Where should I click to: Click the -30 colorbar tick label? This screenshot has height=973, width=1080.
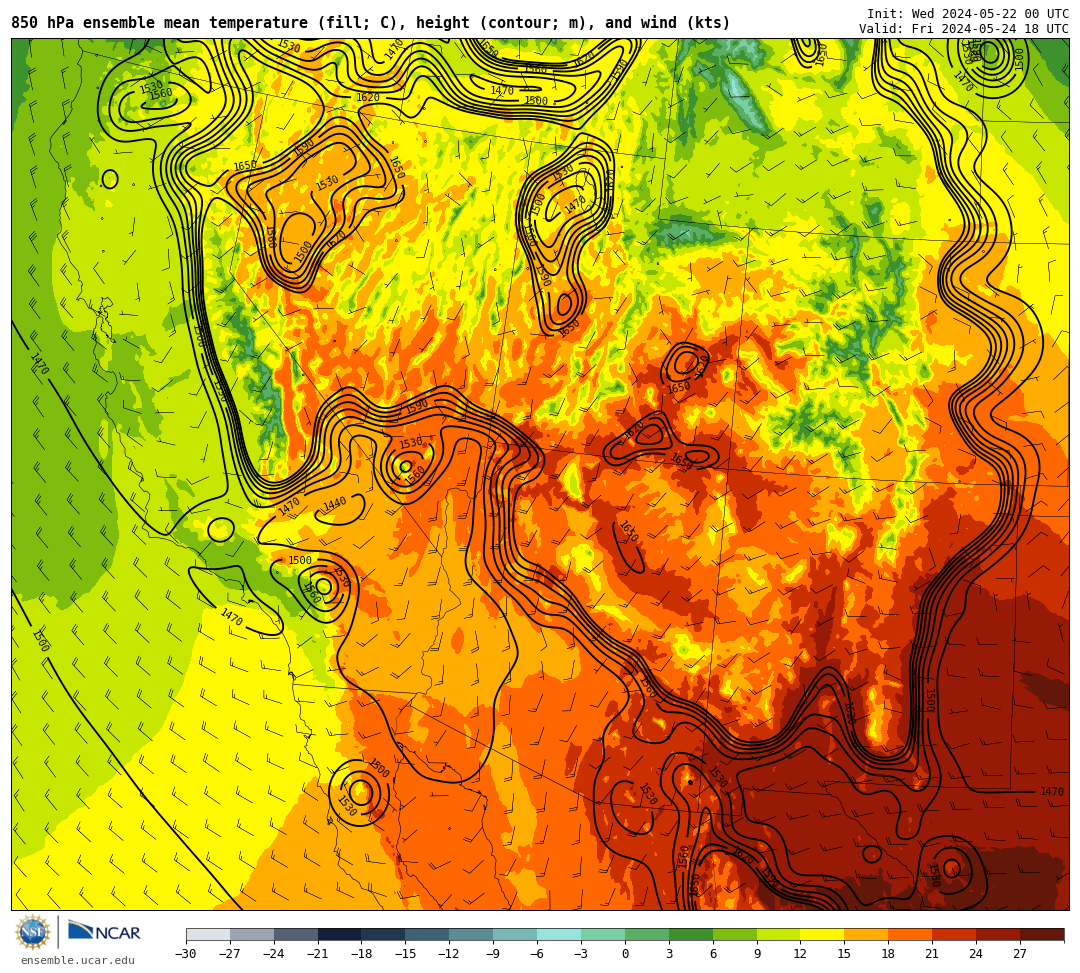186,954
